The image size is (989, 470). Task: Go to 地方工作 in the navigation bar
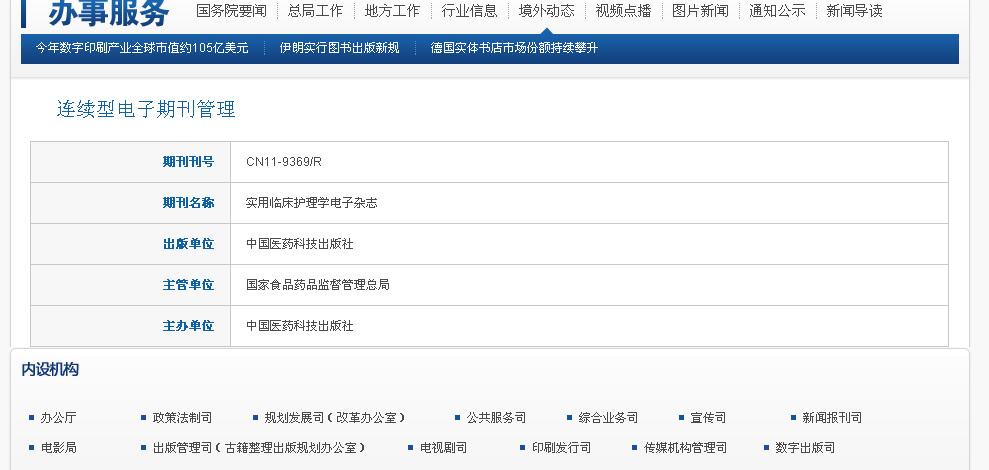pos(392,11)
